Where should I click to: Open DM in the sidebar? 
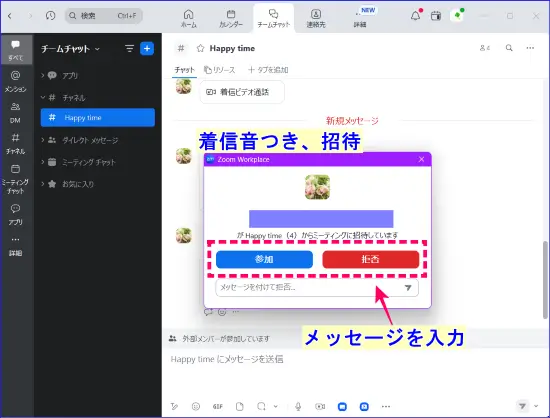pos(15,113)
